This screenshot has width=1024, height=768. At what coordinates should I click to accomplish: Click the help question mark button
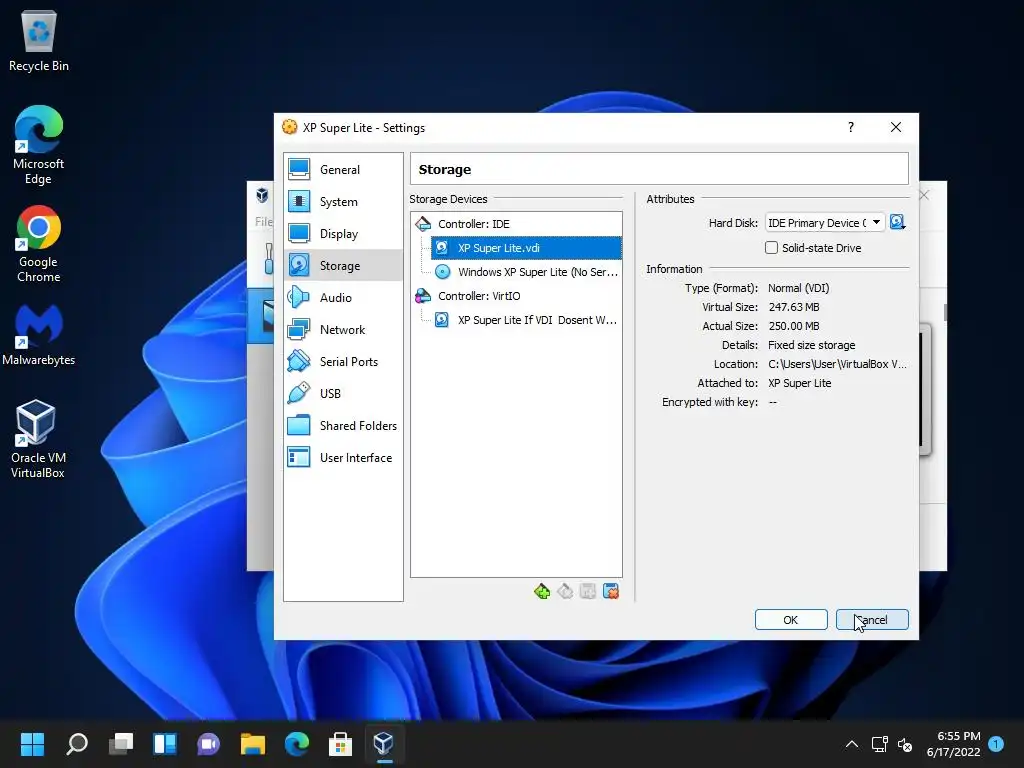(x=851, y=127)
